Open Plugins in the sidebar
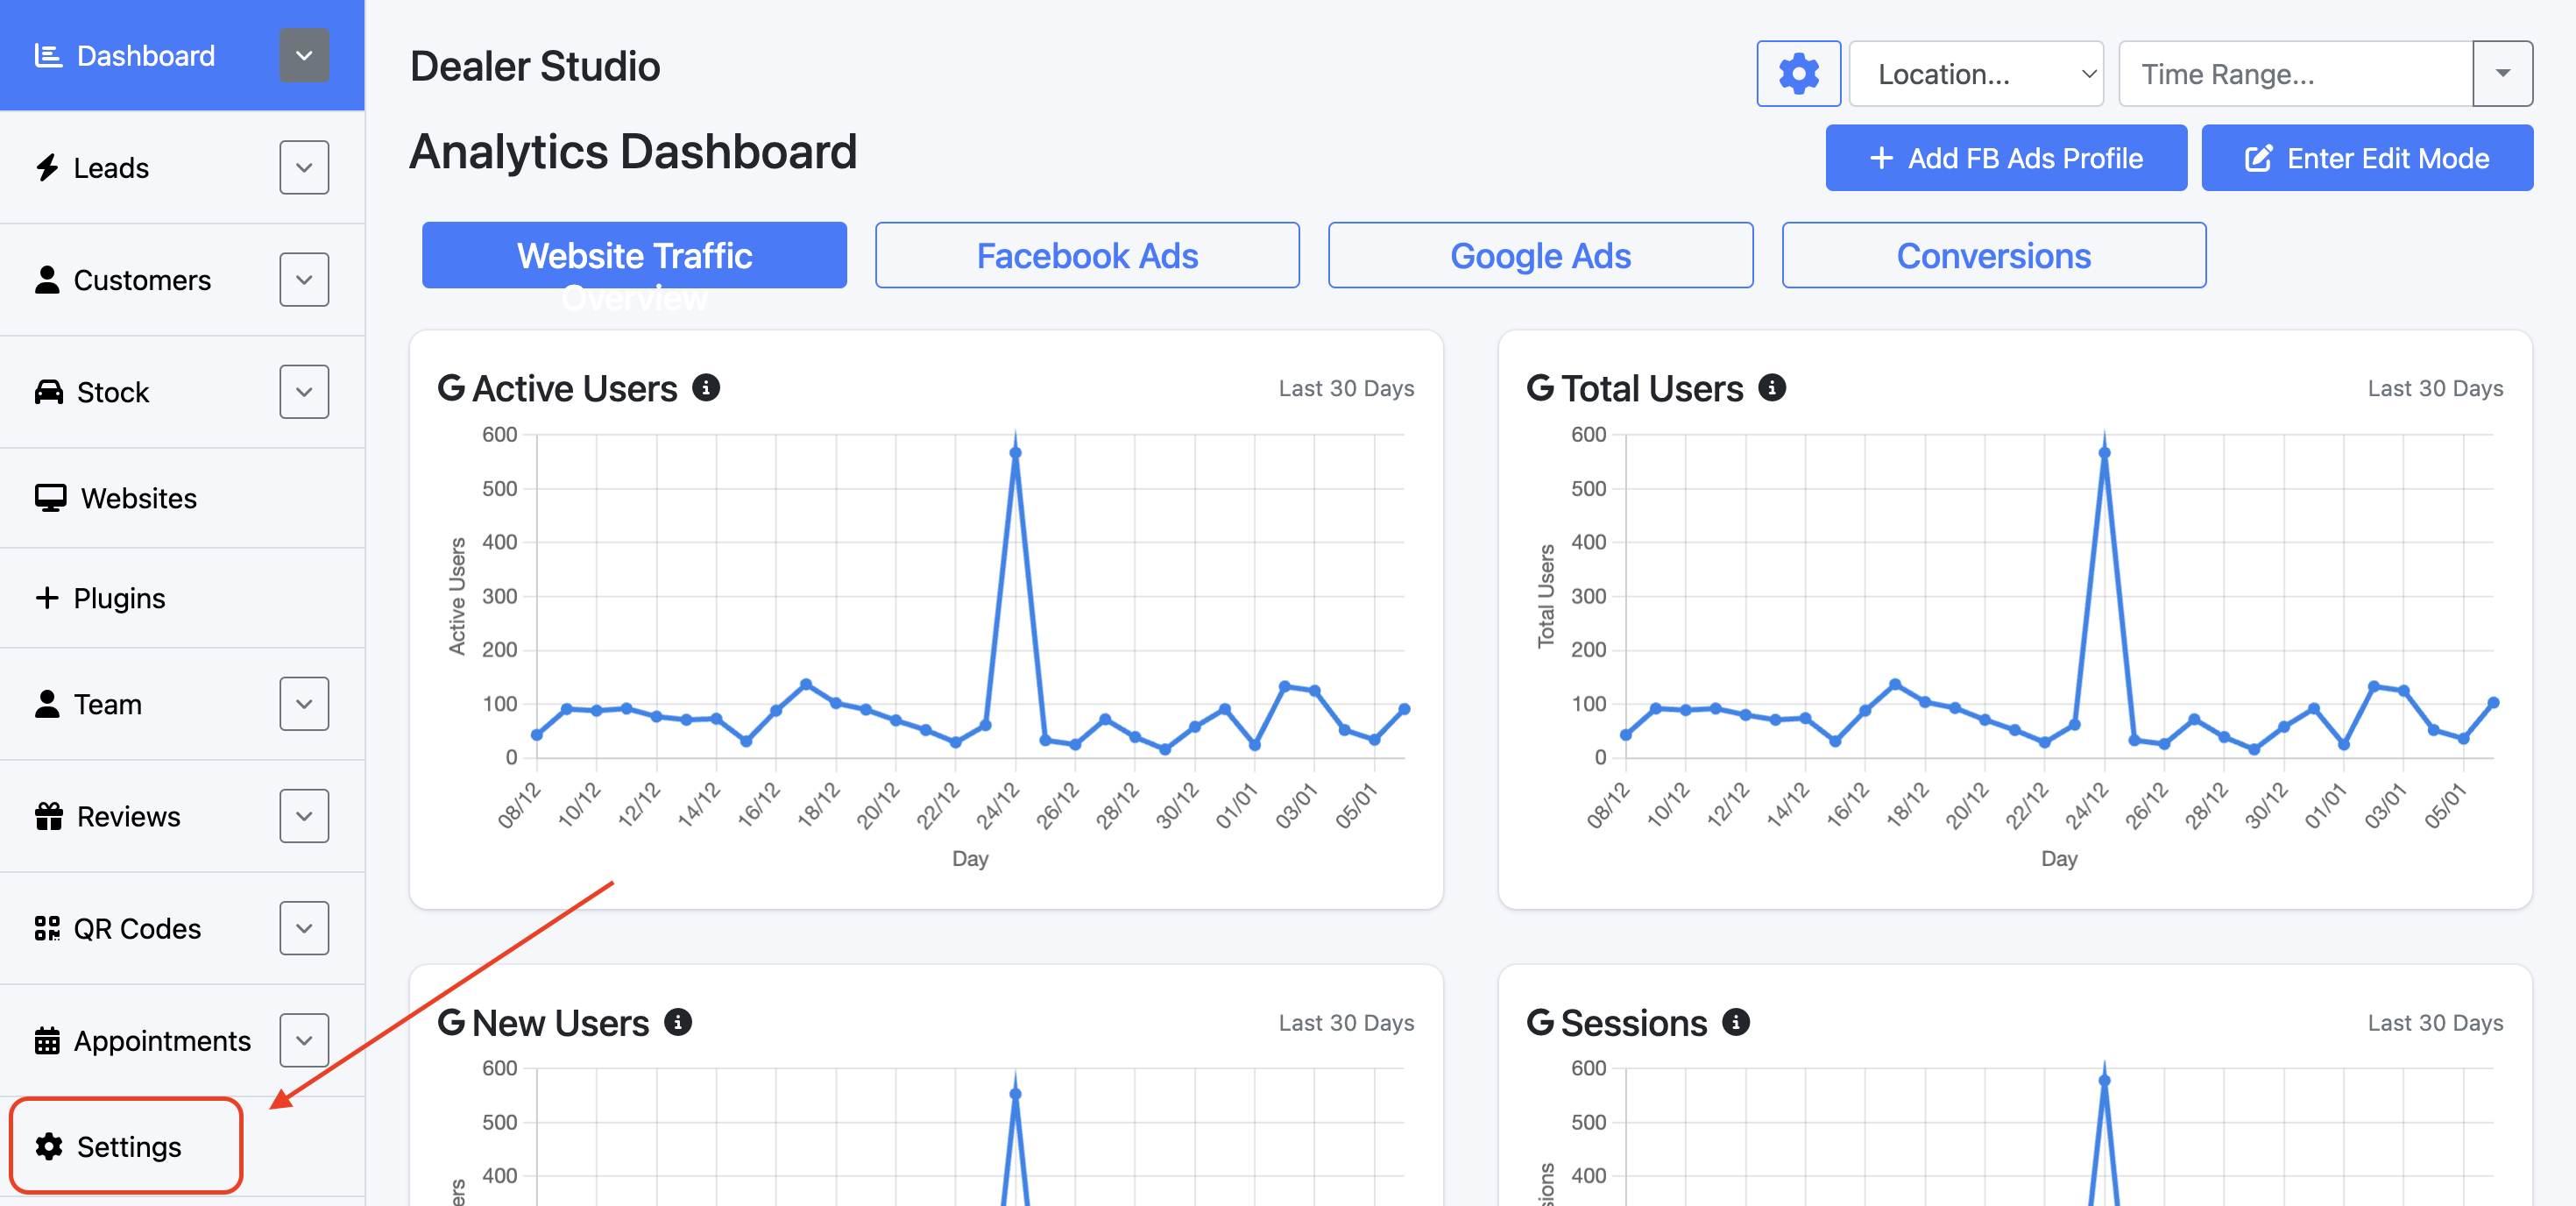This screenshot has width=2576, height=1206. point(118,597)
